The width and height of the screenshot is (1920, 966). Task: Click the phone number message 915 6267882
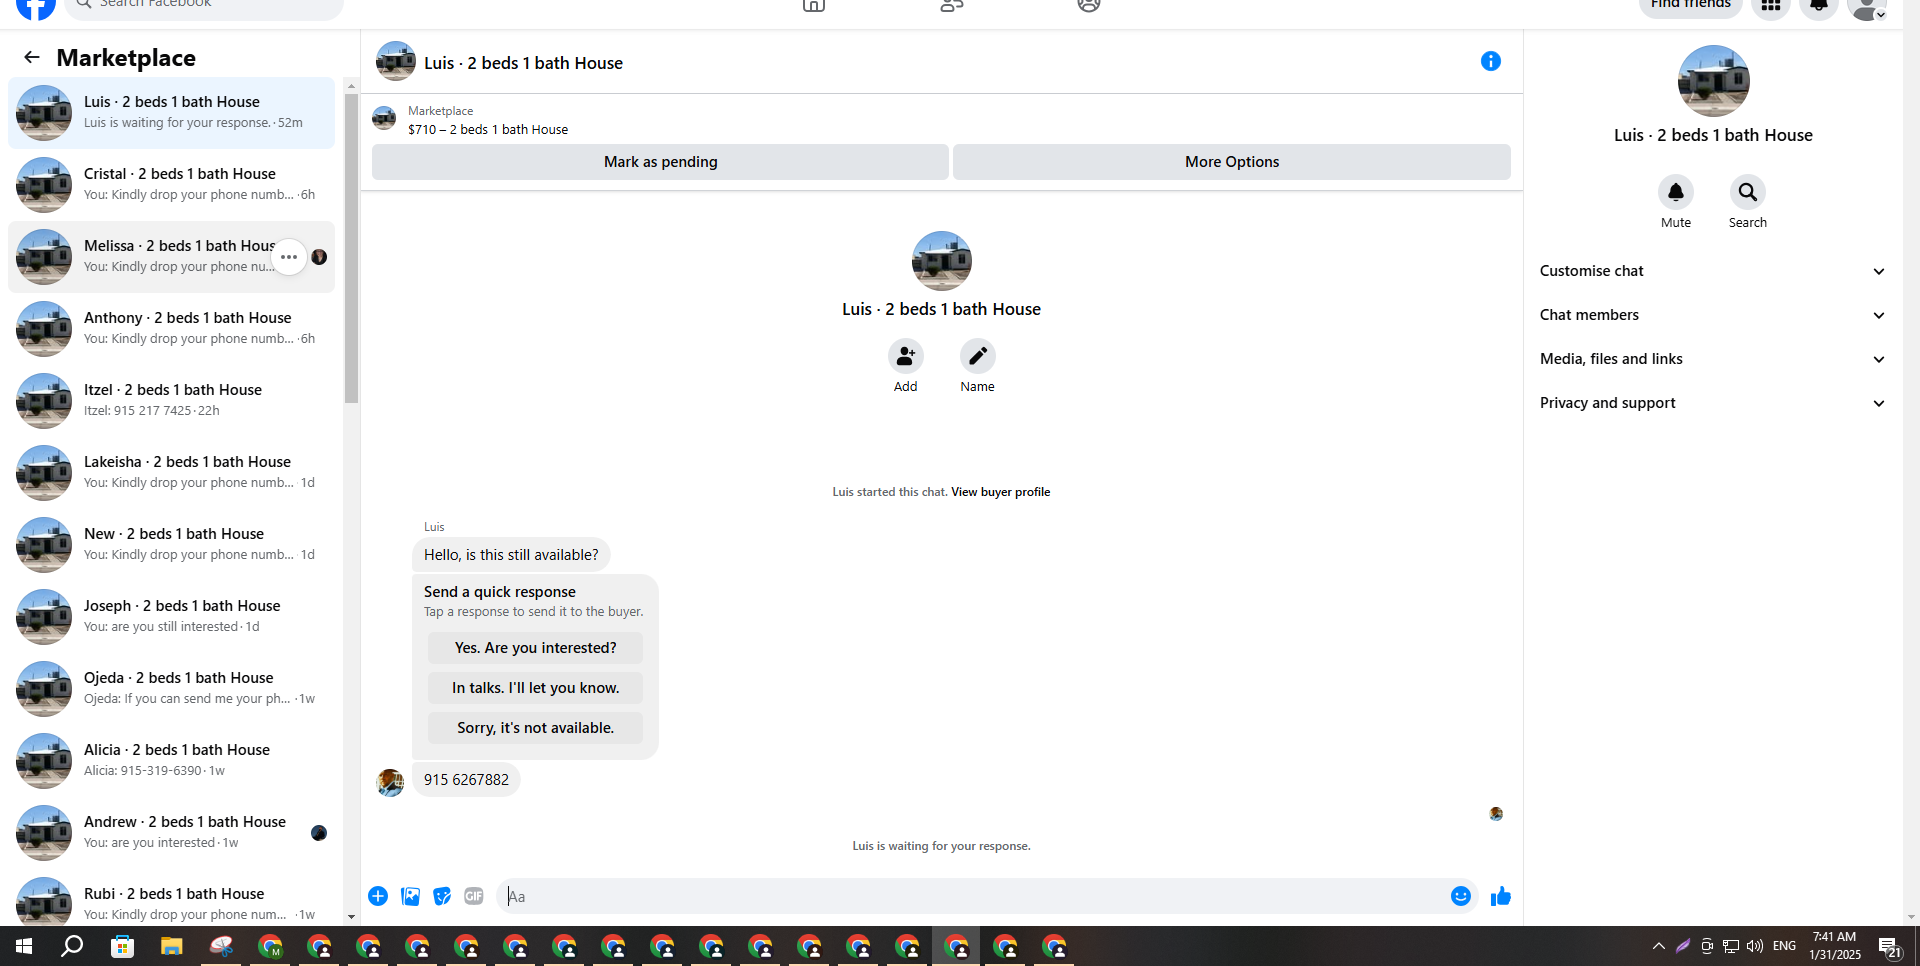tap(466, 780)
